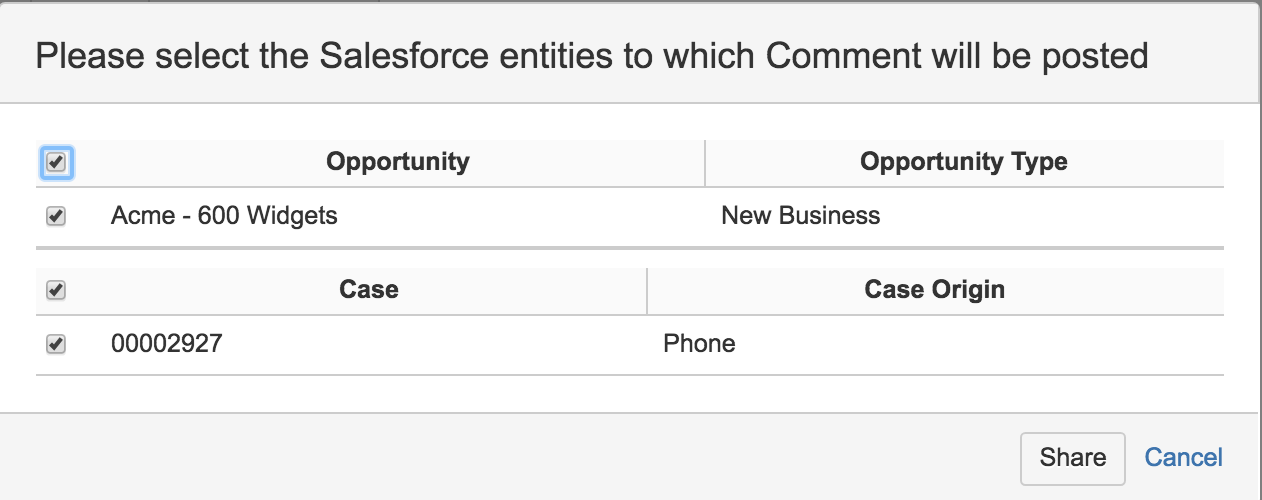Toggle the Opportunity select-all checkbox

[56, 162]
